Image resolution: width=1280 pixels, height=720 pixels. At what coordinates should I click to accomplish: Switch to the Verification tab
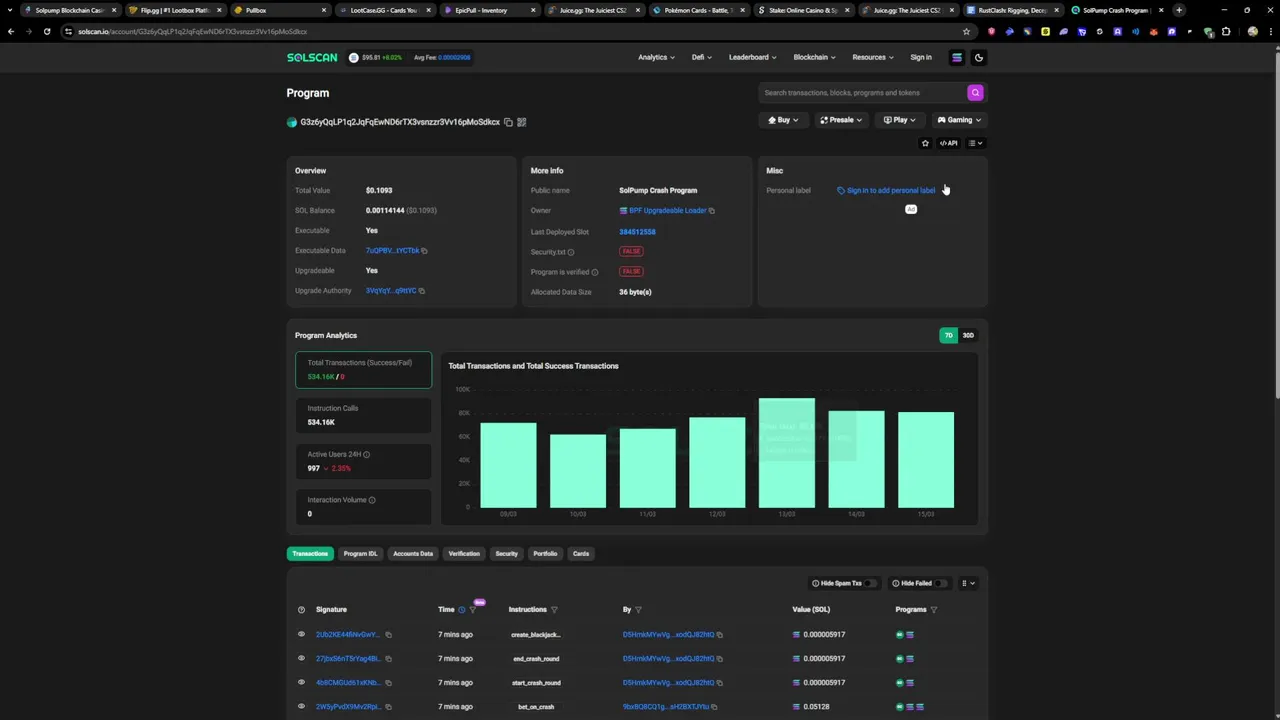pyautogui.click(x=464, y=554)
